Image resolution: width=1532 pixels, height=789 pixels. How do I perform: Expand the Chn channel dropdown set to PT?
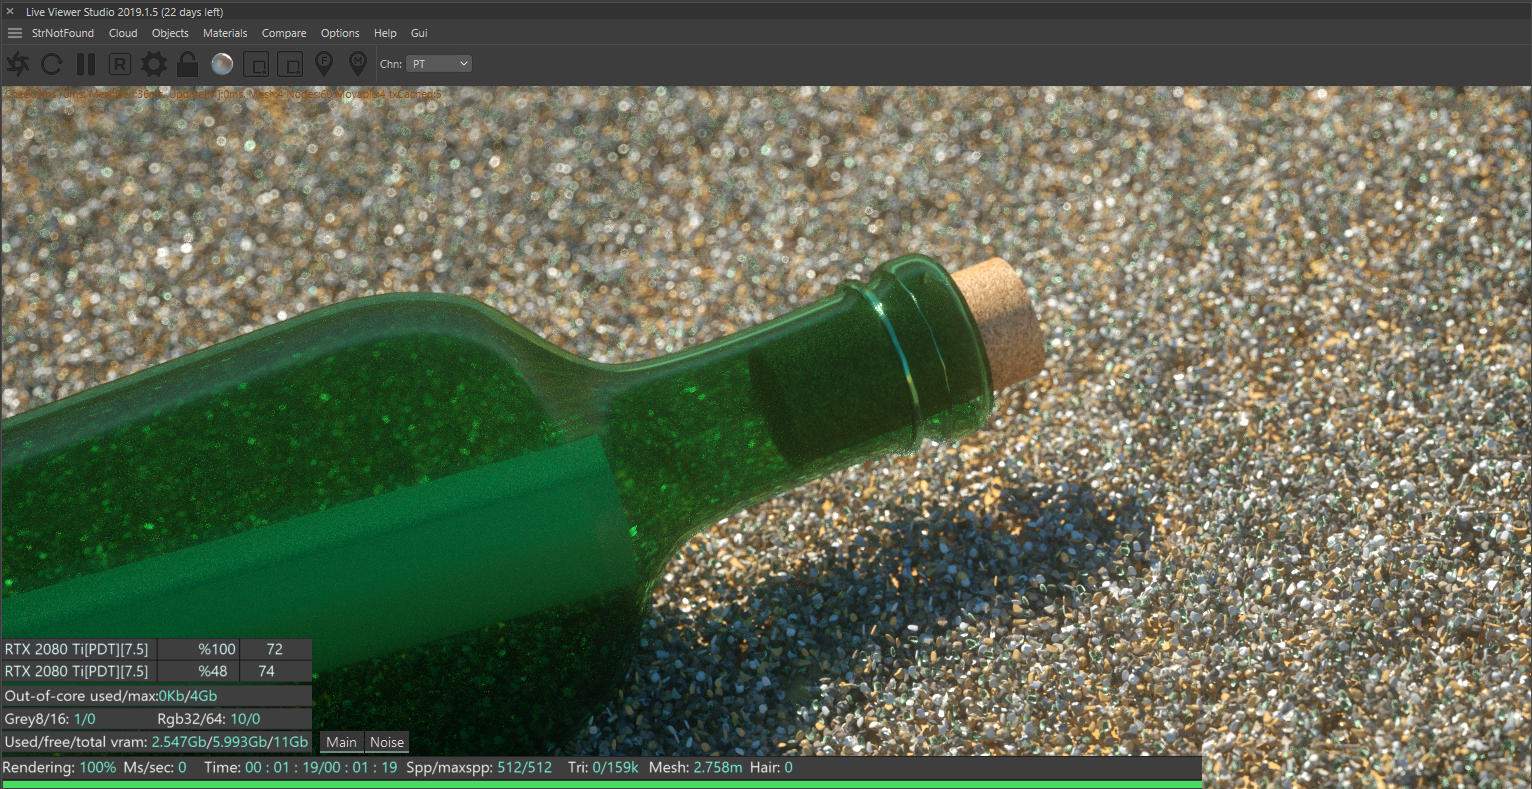coord(439,64)
